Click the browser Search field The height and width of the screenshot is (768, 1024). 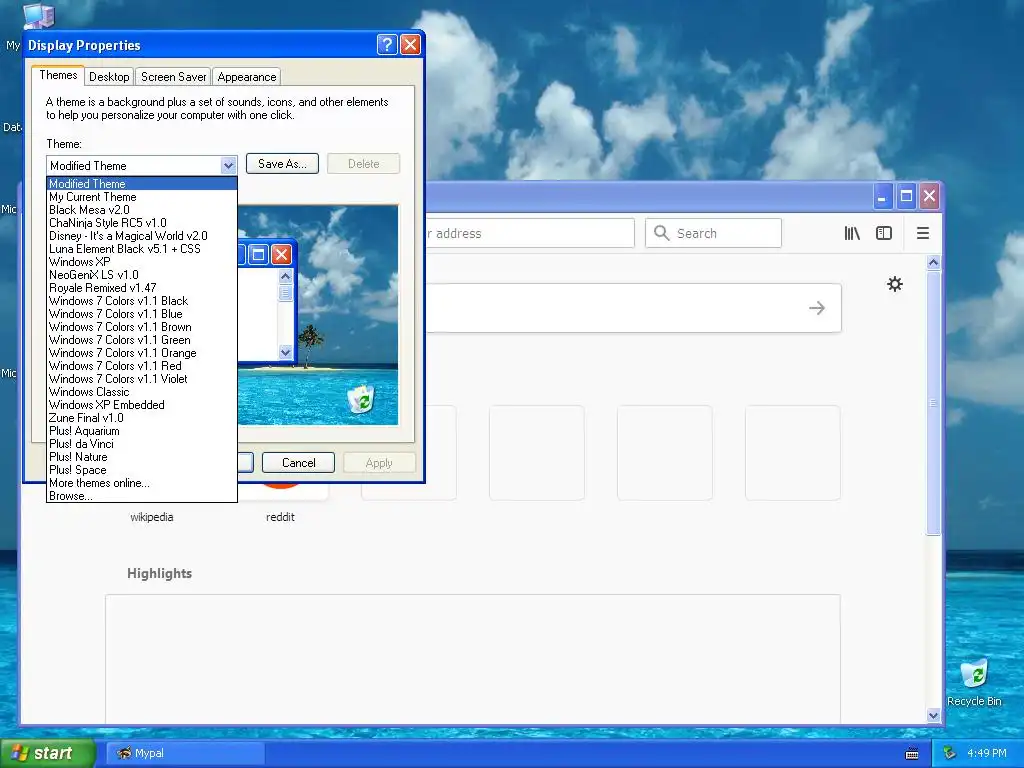pos(713,233)
